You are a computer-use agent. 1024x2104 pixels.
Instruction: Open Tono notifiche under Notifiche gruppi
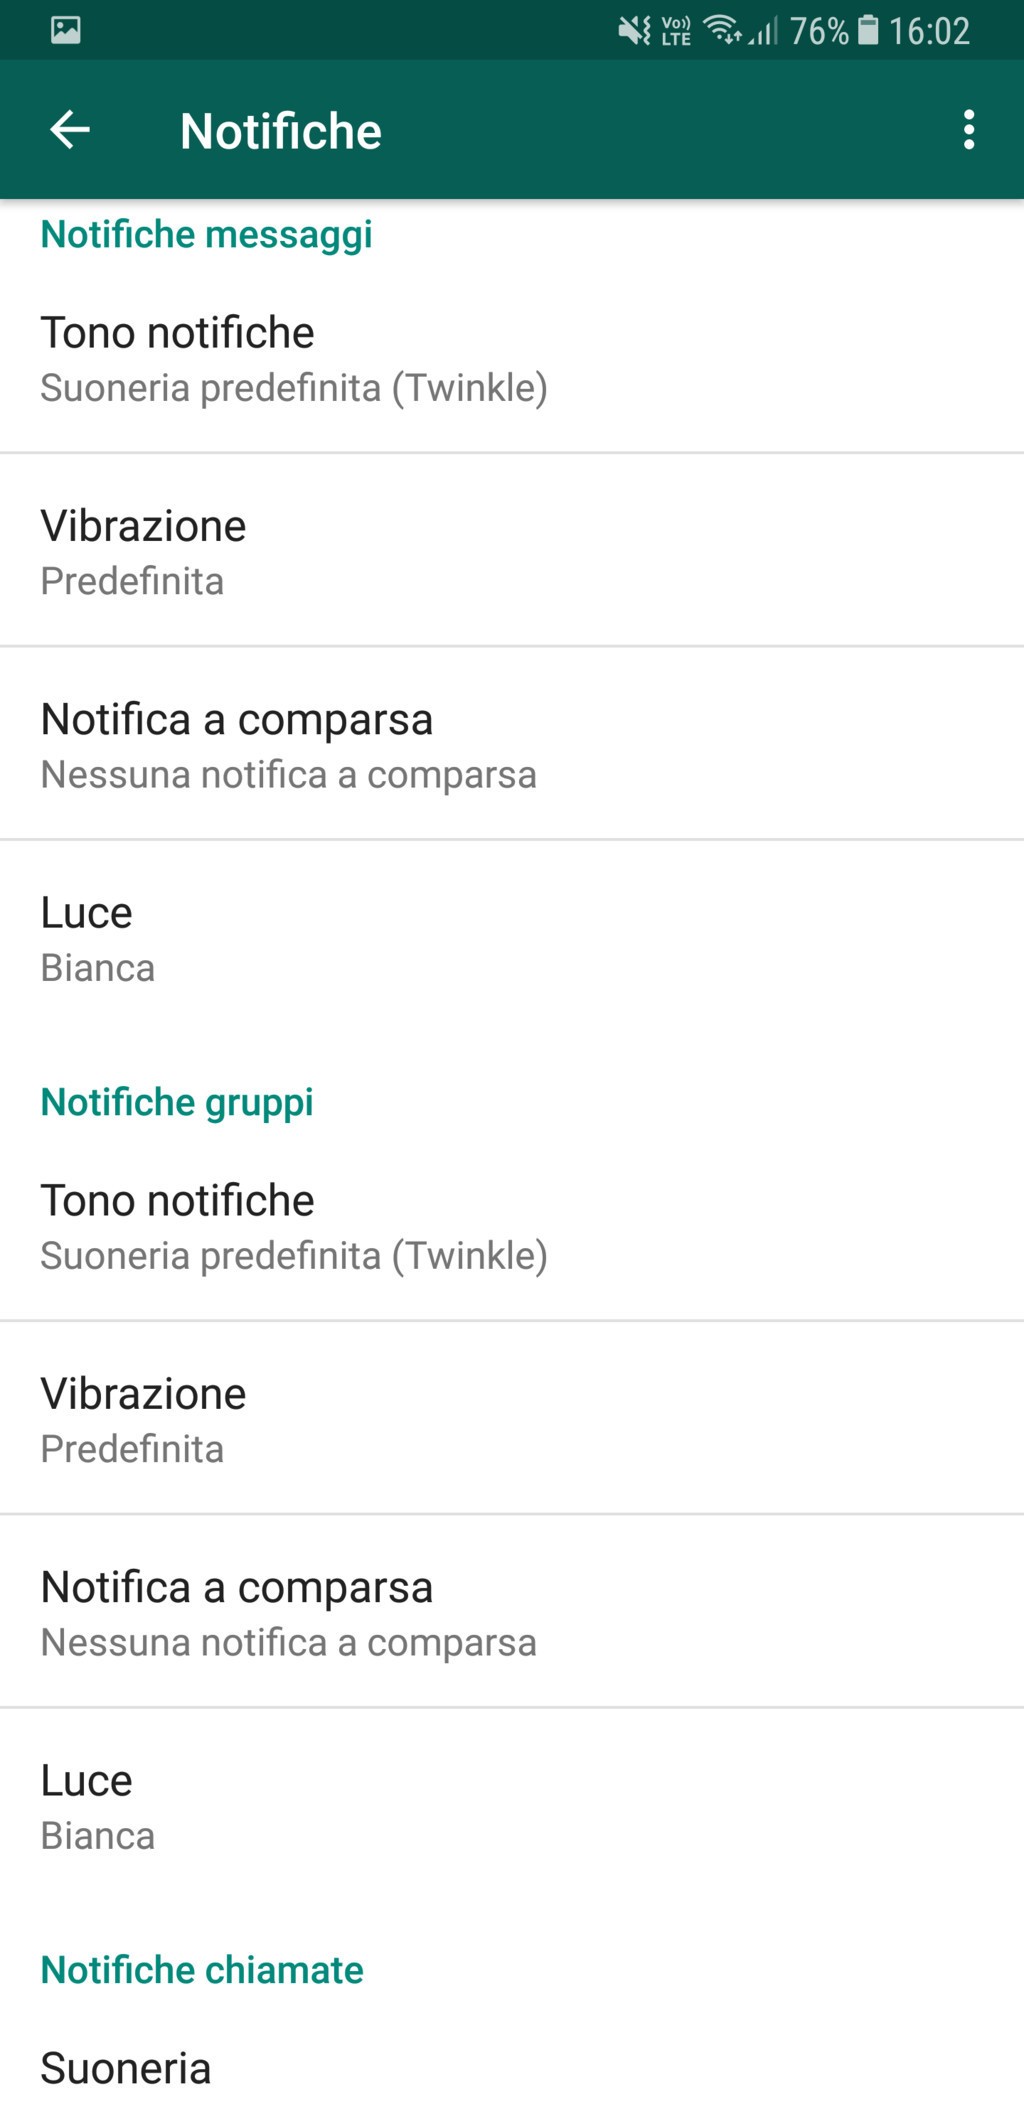click(x=294, y=1227)
